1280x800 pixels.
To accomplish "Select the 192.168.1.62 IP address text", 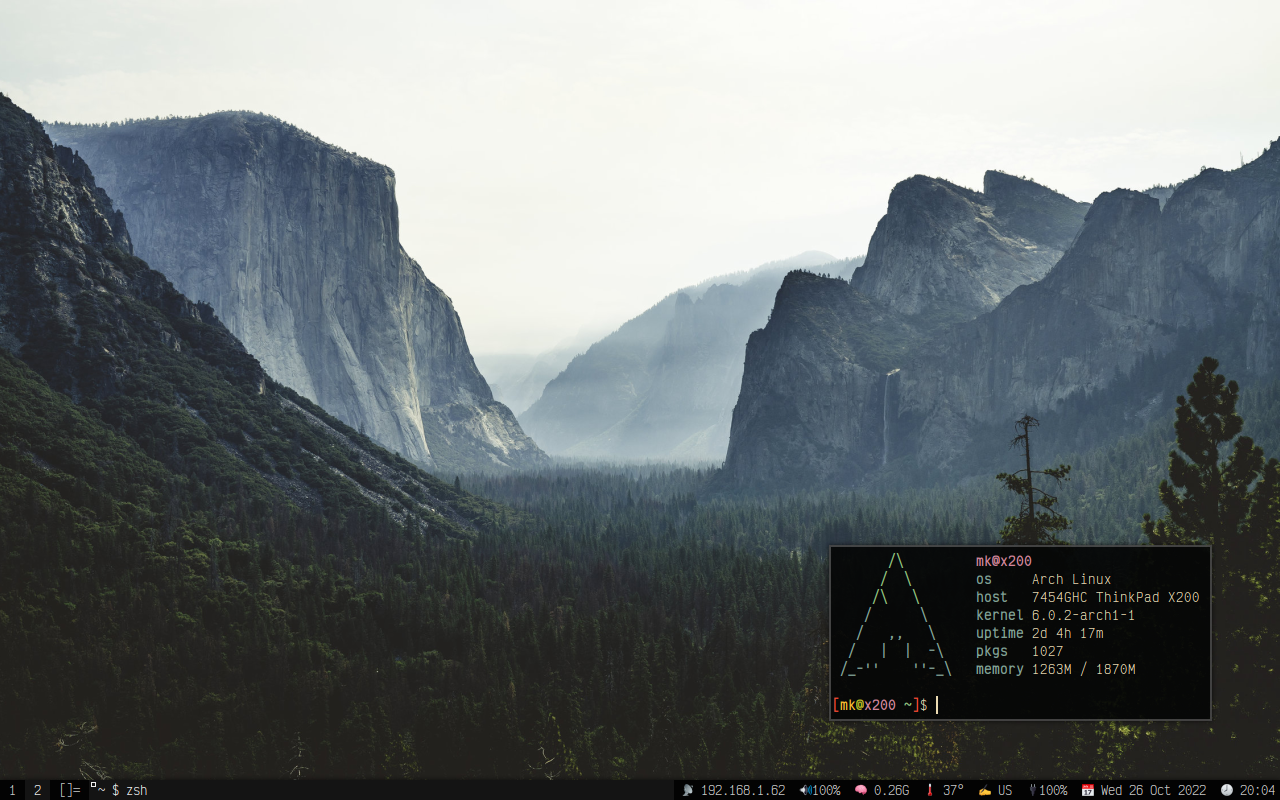I will tap(743, 790).
